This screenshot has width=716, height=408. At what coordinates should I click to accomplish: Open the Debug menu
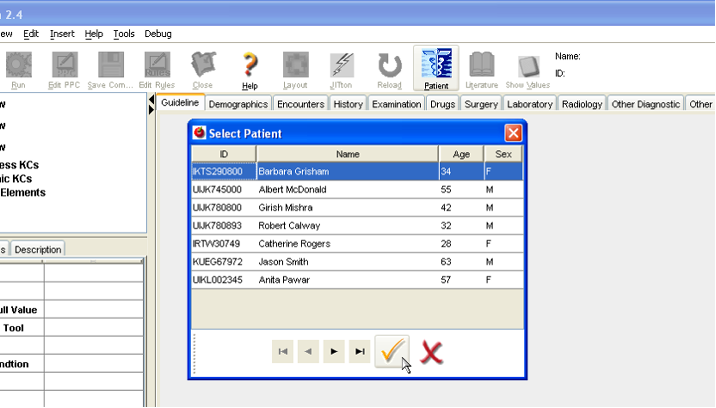pos(158,34)
